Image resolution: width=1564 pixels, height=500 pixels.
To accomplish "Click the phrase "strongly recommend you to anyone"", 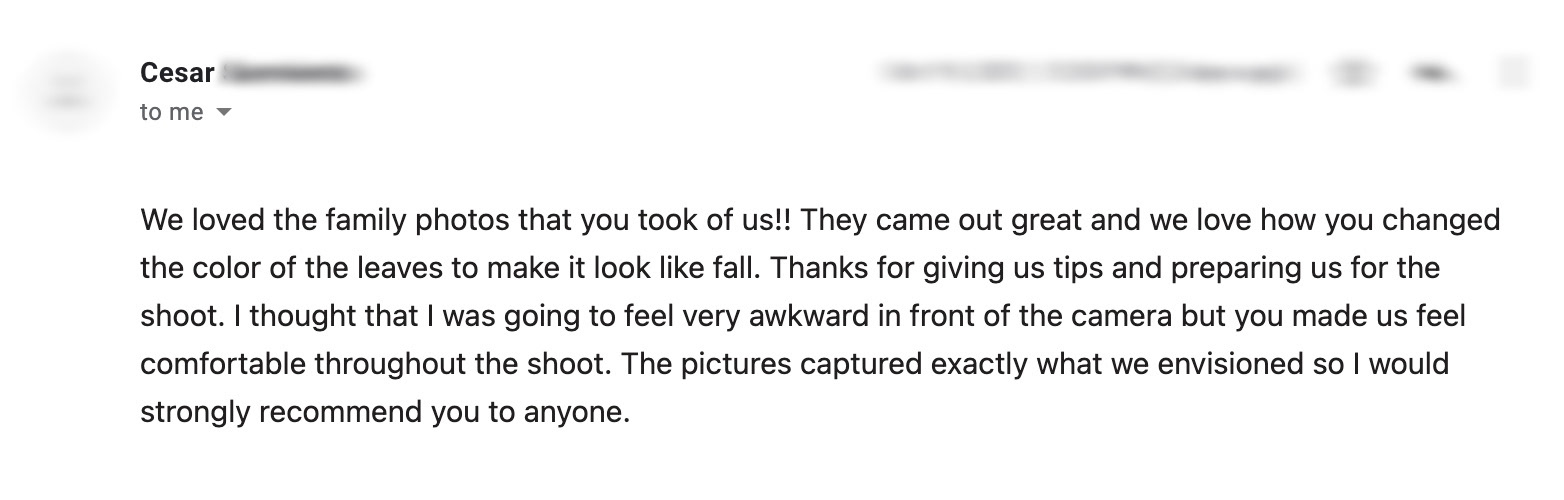I will point(385,412).
